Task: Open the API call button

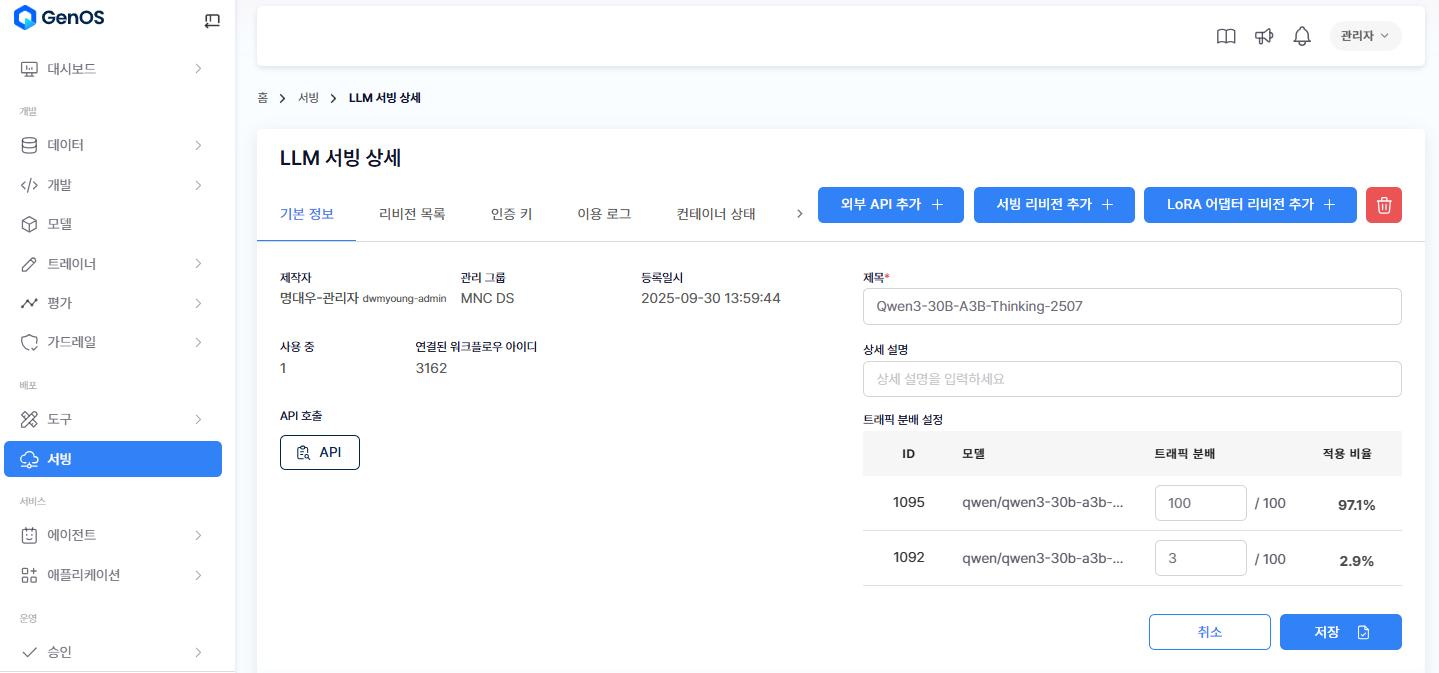Action: (319, 453)
